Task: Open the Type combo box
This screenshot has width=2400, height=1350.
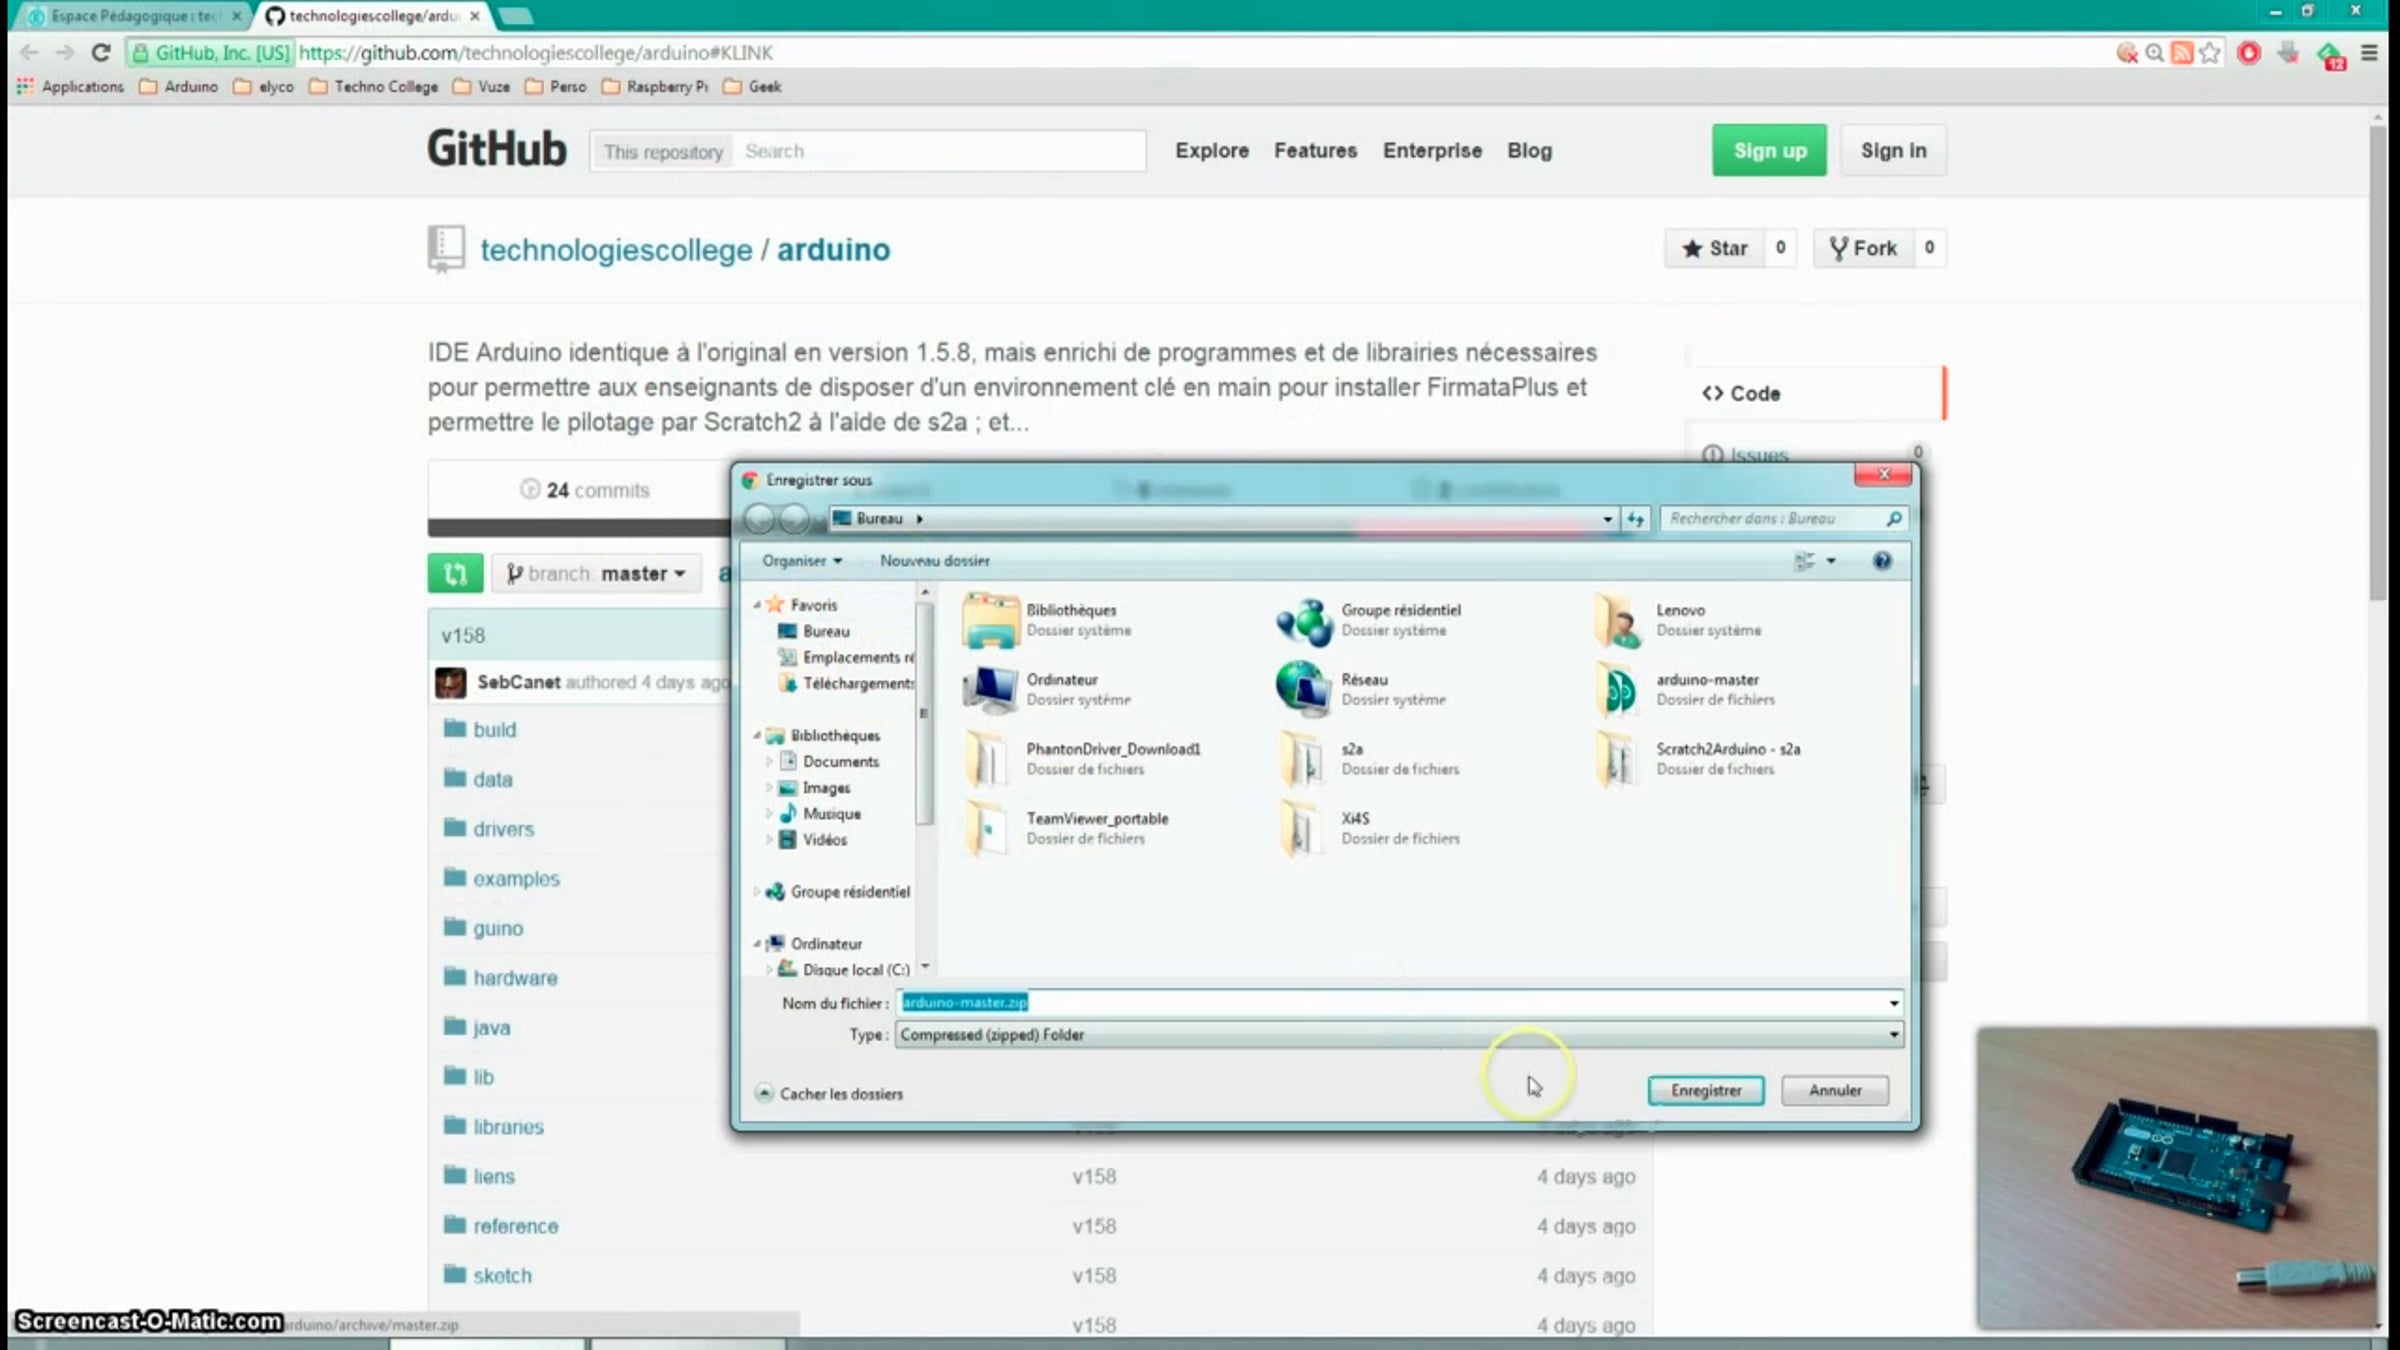Action: [1399, 1035]
